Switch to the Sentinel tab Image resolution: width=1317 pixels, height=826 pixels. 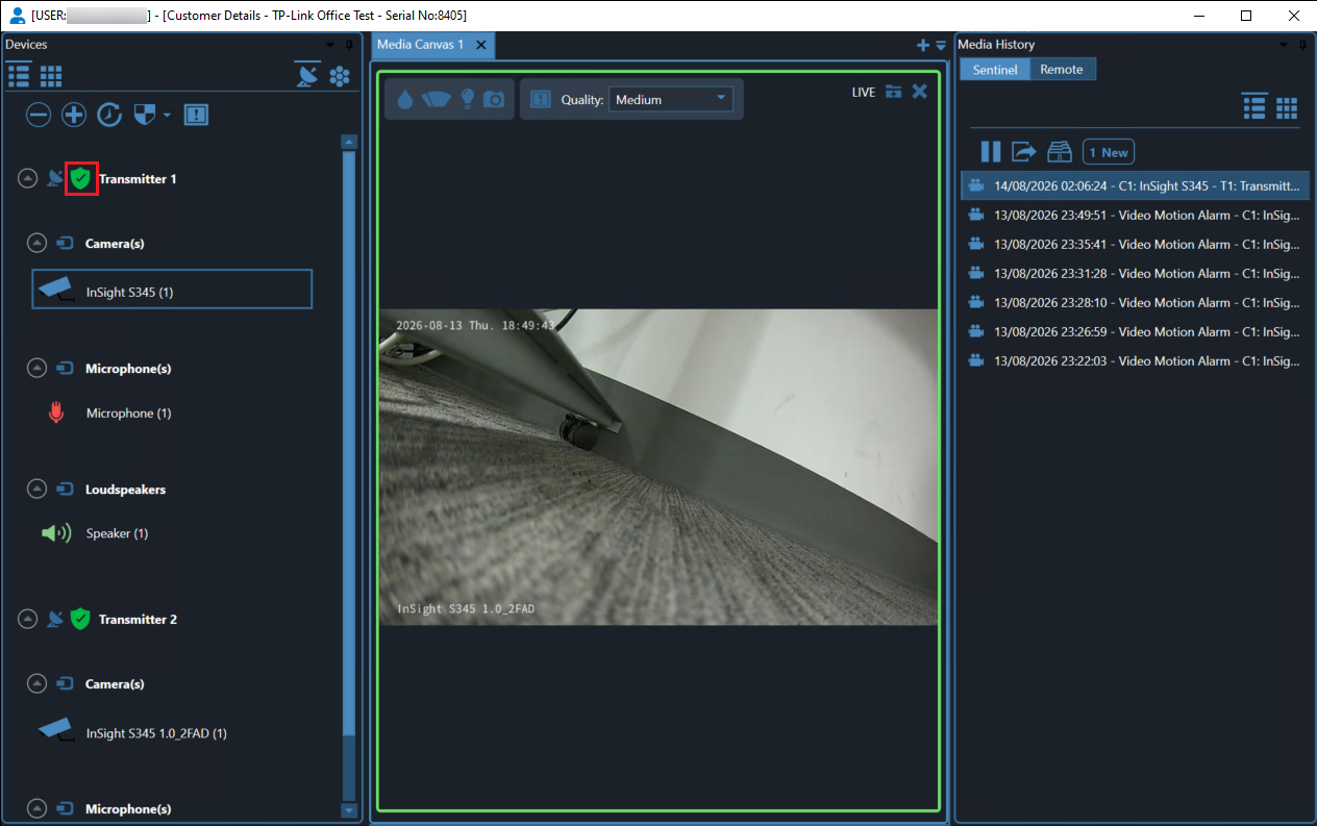[x=995, y=69]
